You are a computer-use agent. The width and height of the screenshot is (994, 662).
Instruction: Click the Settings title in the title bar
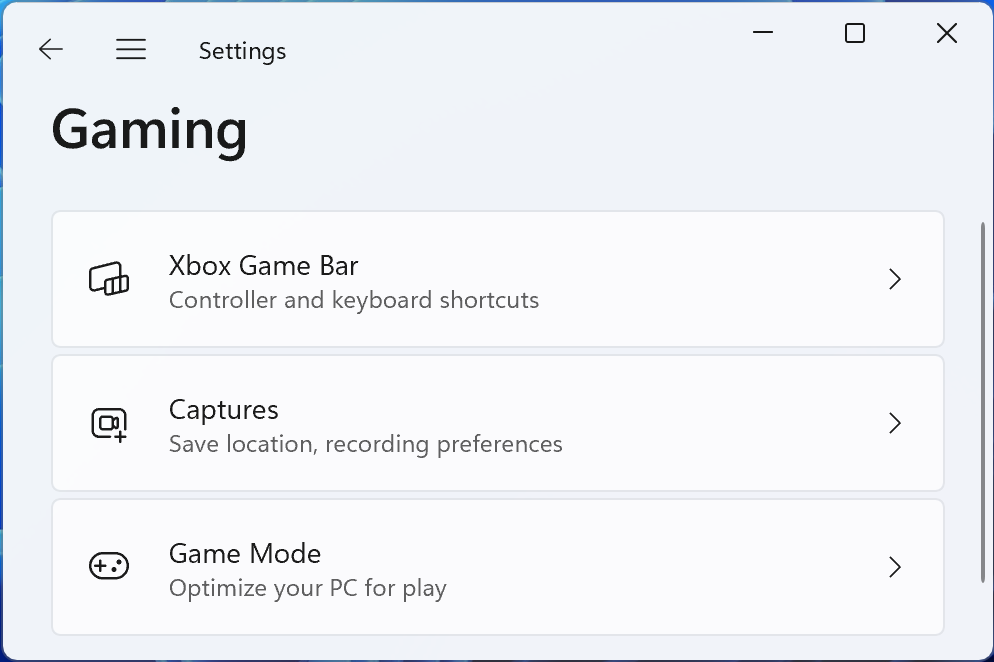[x=242, y=51]
